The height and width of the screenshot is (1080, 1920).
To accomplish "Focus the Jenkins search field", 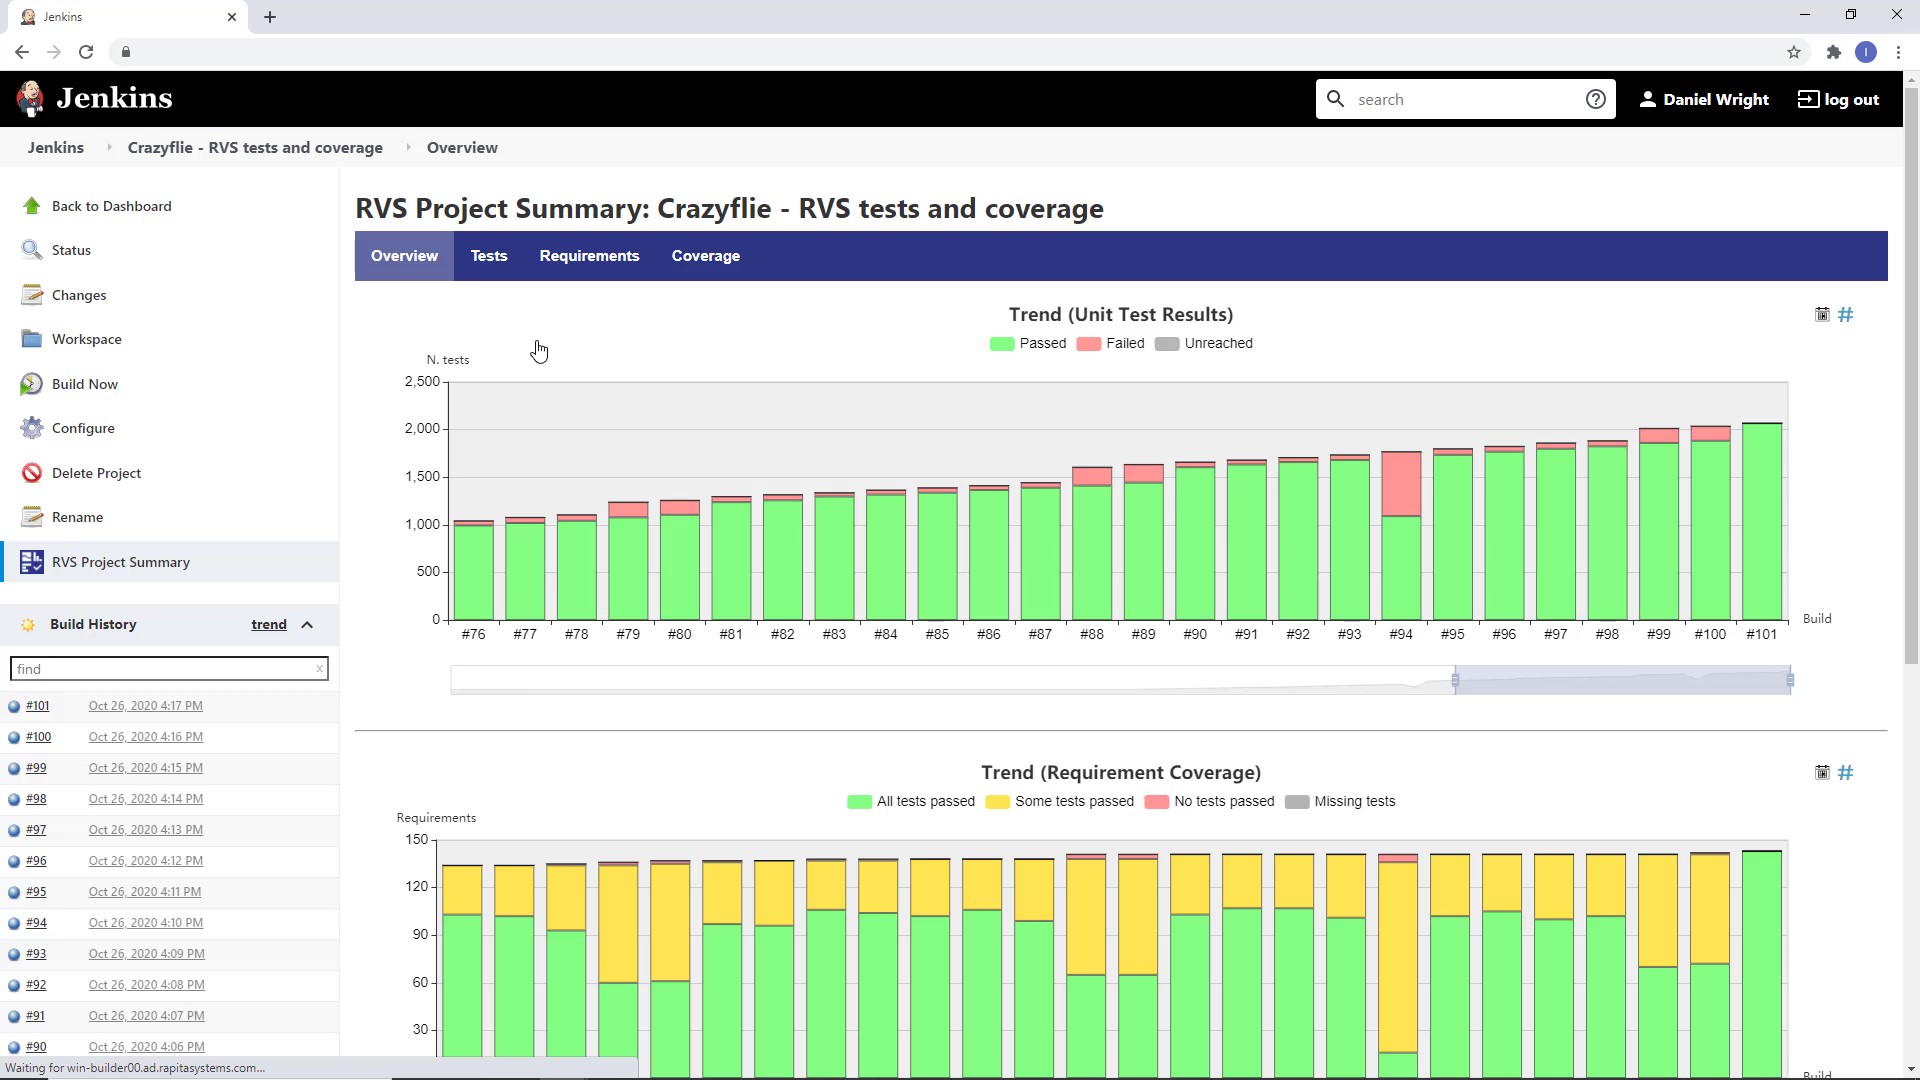I will [1465, 99].
